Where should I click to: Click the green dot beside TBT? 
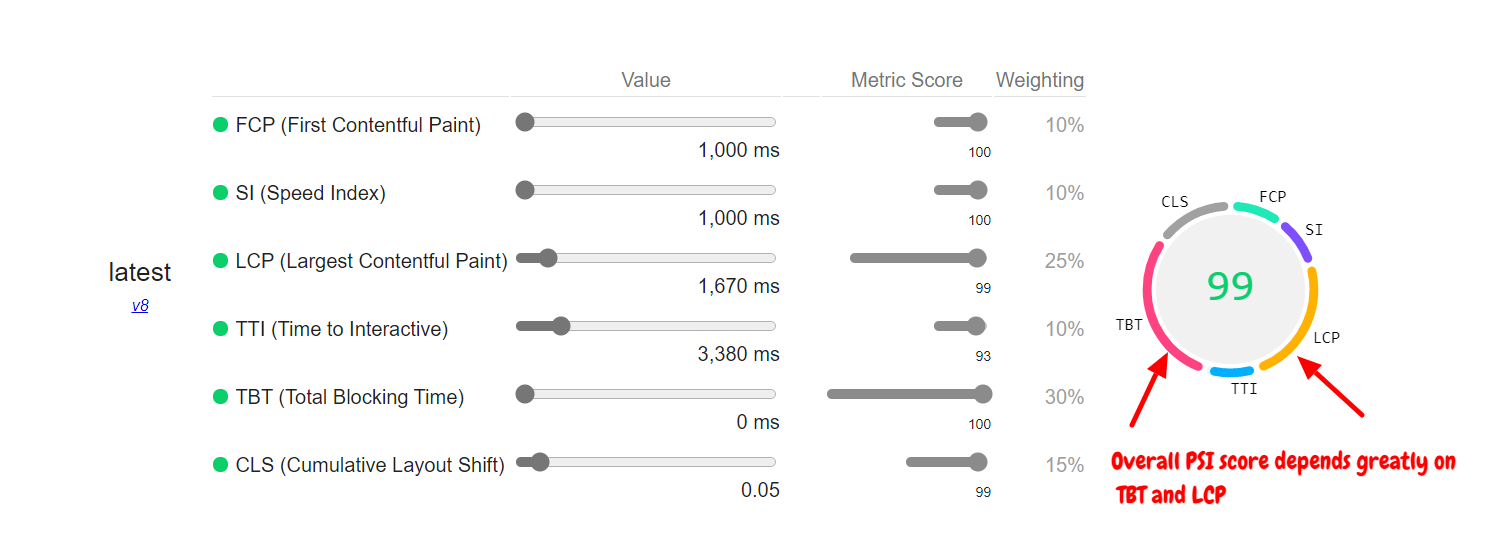[221, 397]
